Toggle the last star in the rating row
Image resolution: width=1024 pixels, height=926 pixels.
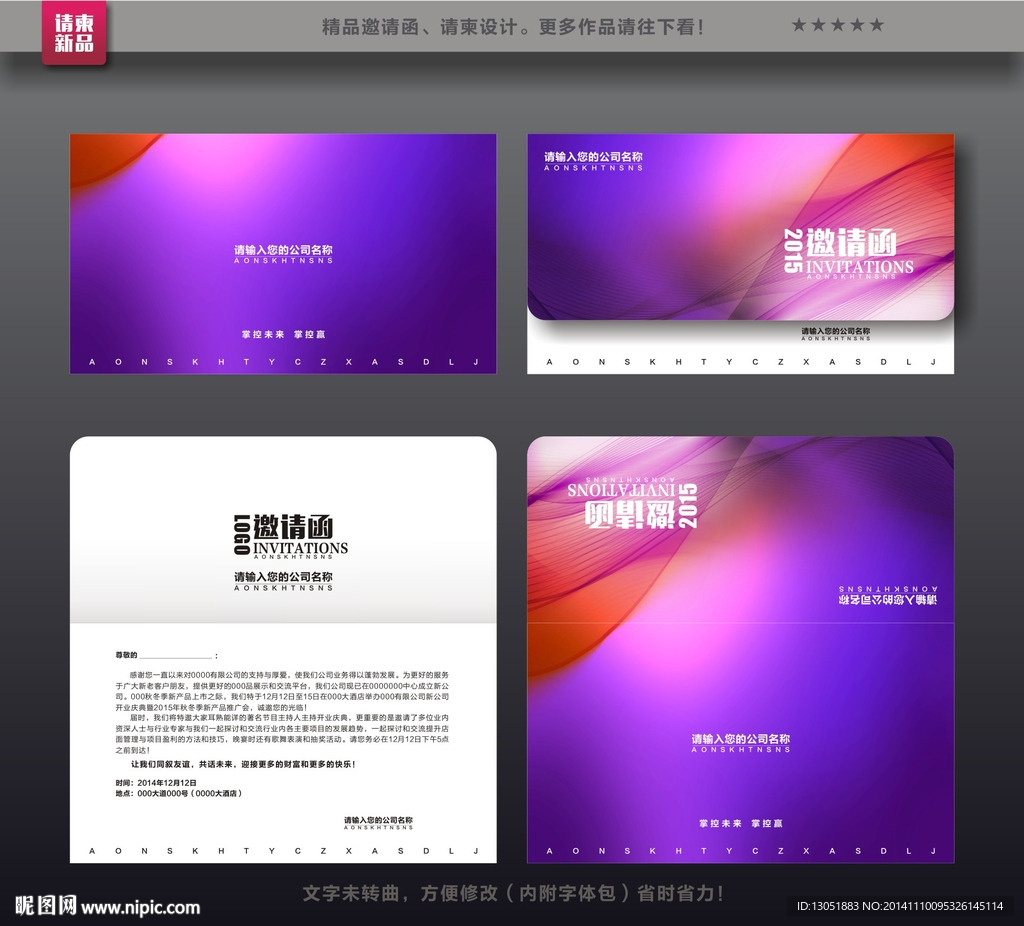click(x=876, y=24)
